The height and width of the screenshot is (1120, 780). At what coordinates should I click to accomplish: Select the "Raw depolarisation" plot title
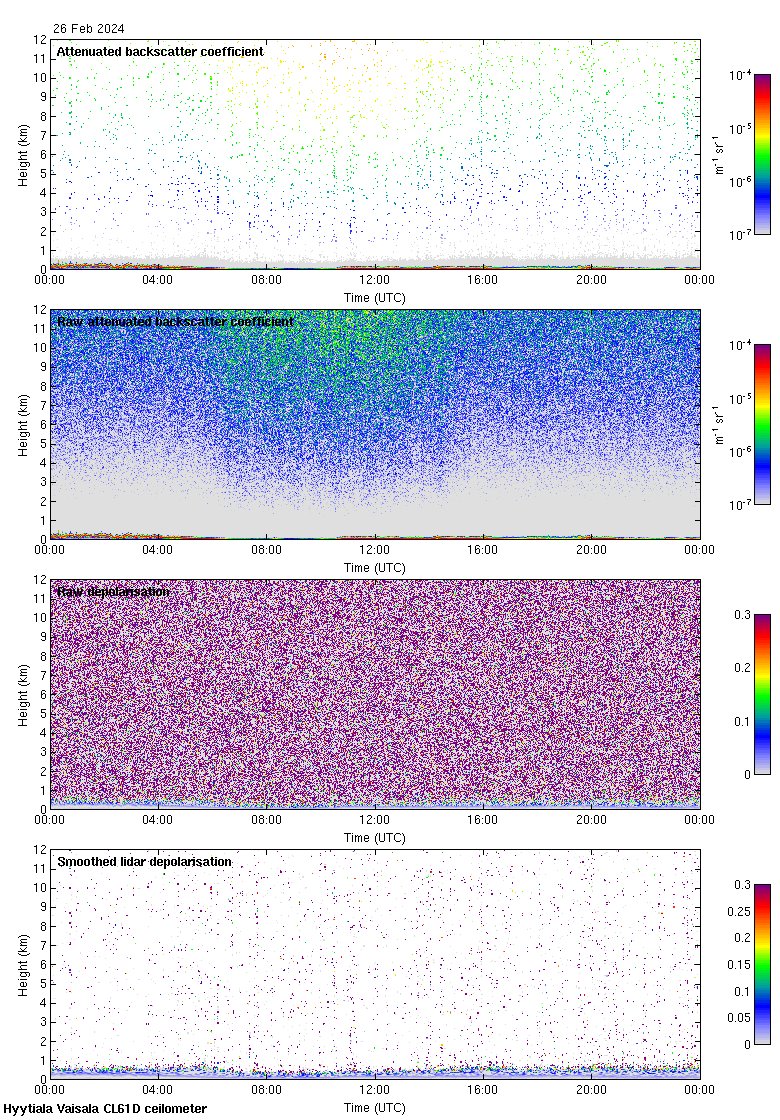click(x=113, y=592)
